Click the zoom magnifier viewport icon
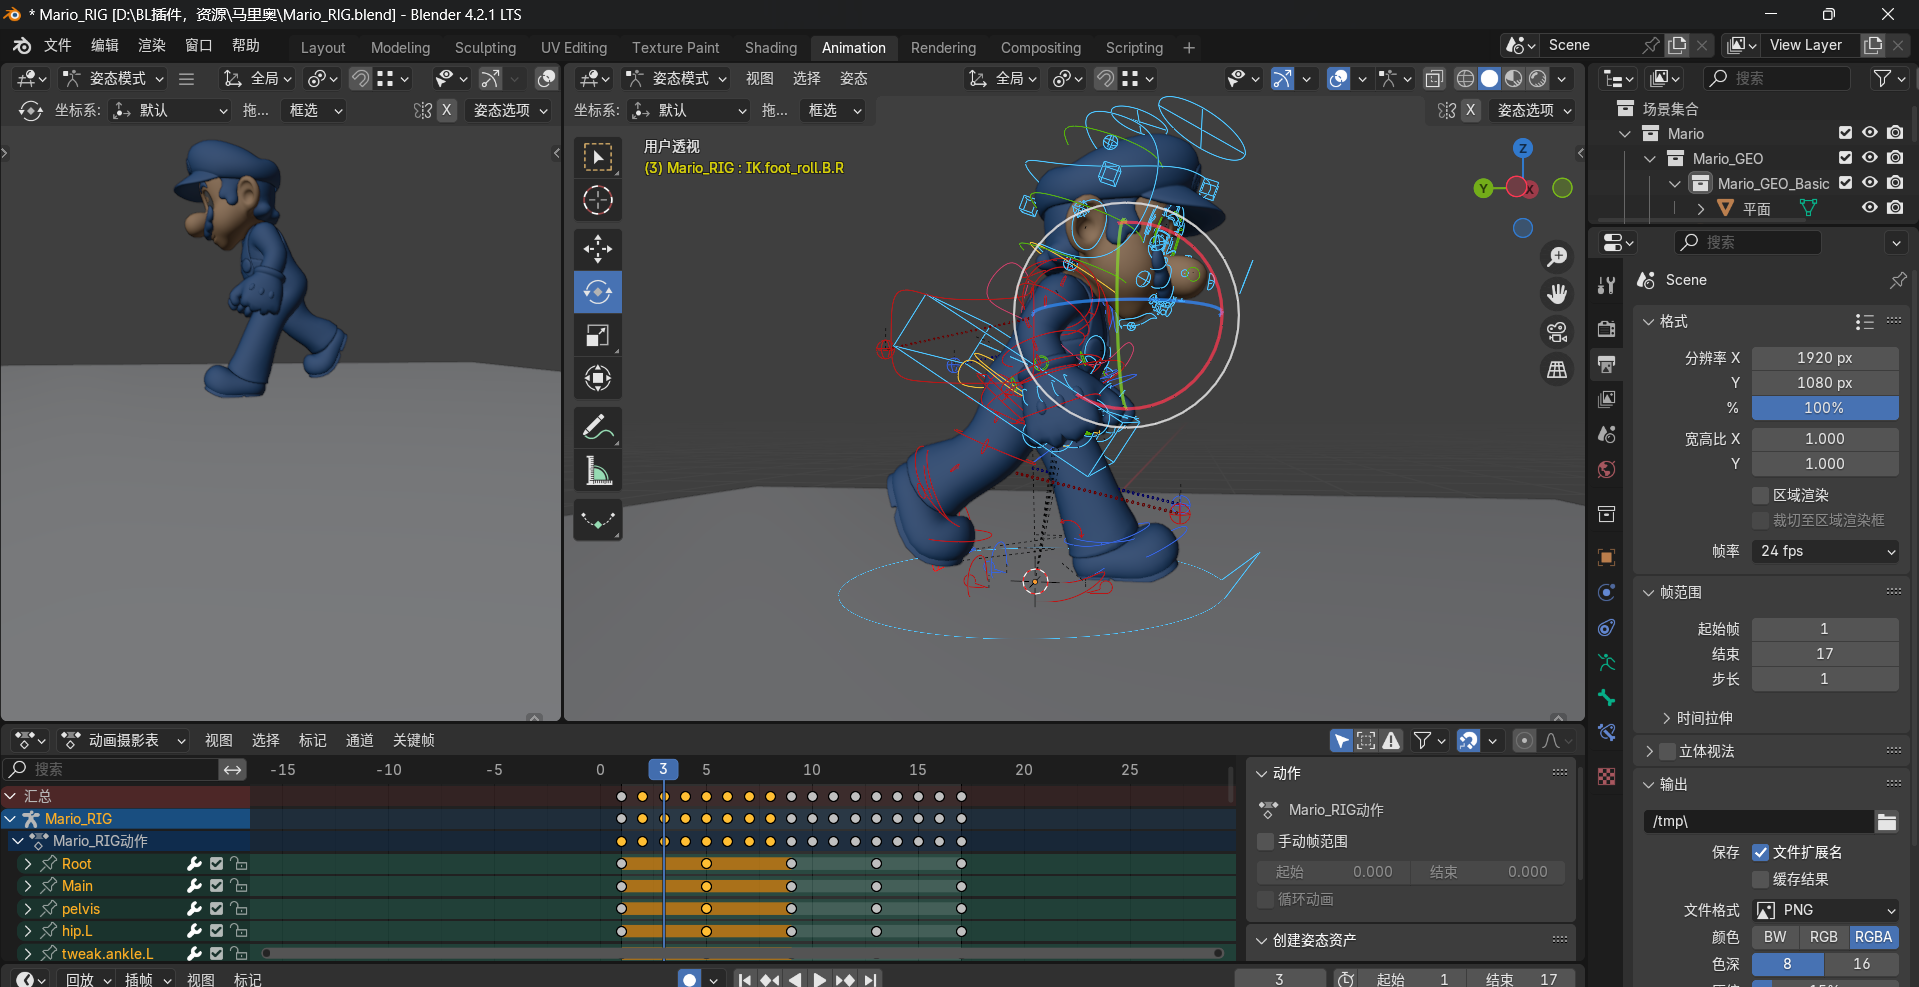 (1557, 257)
